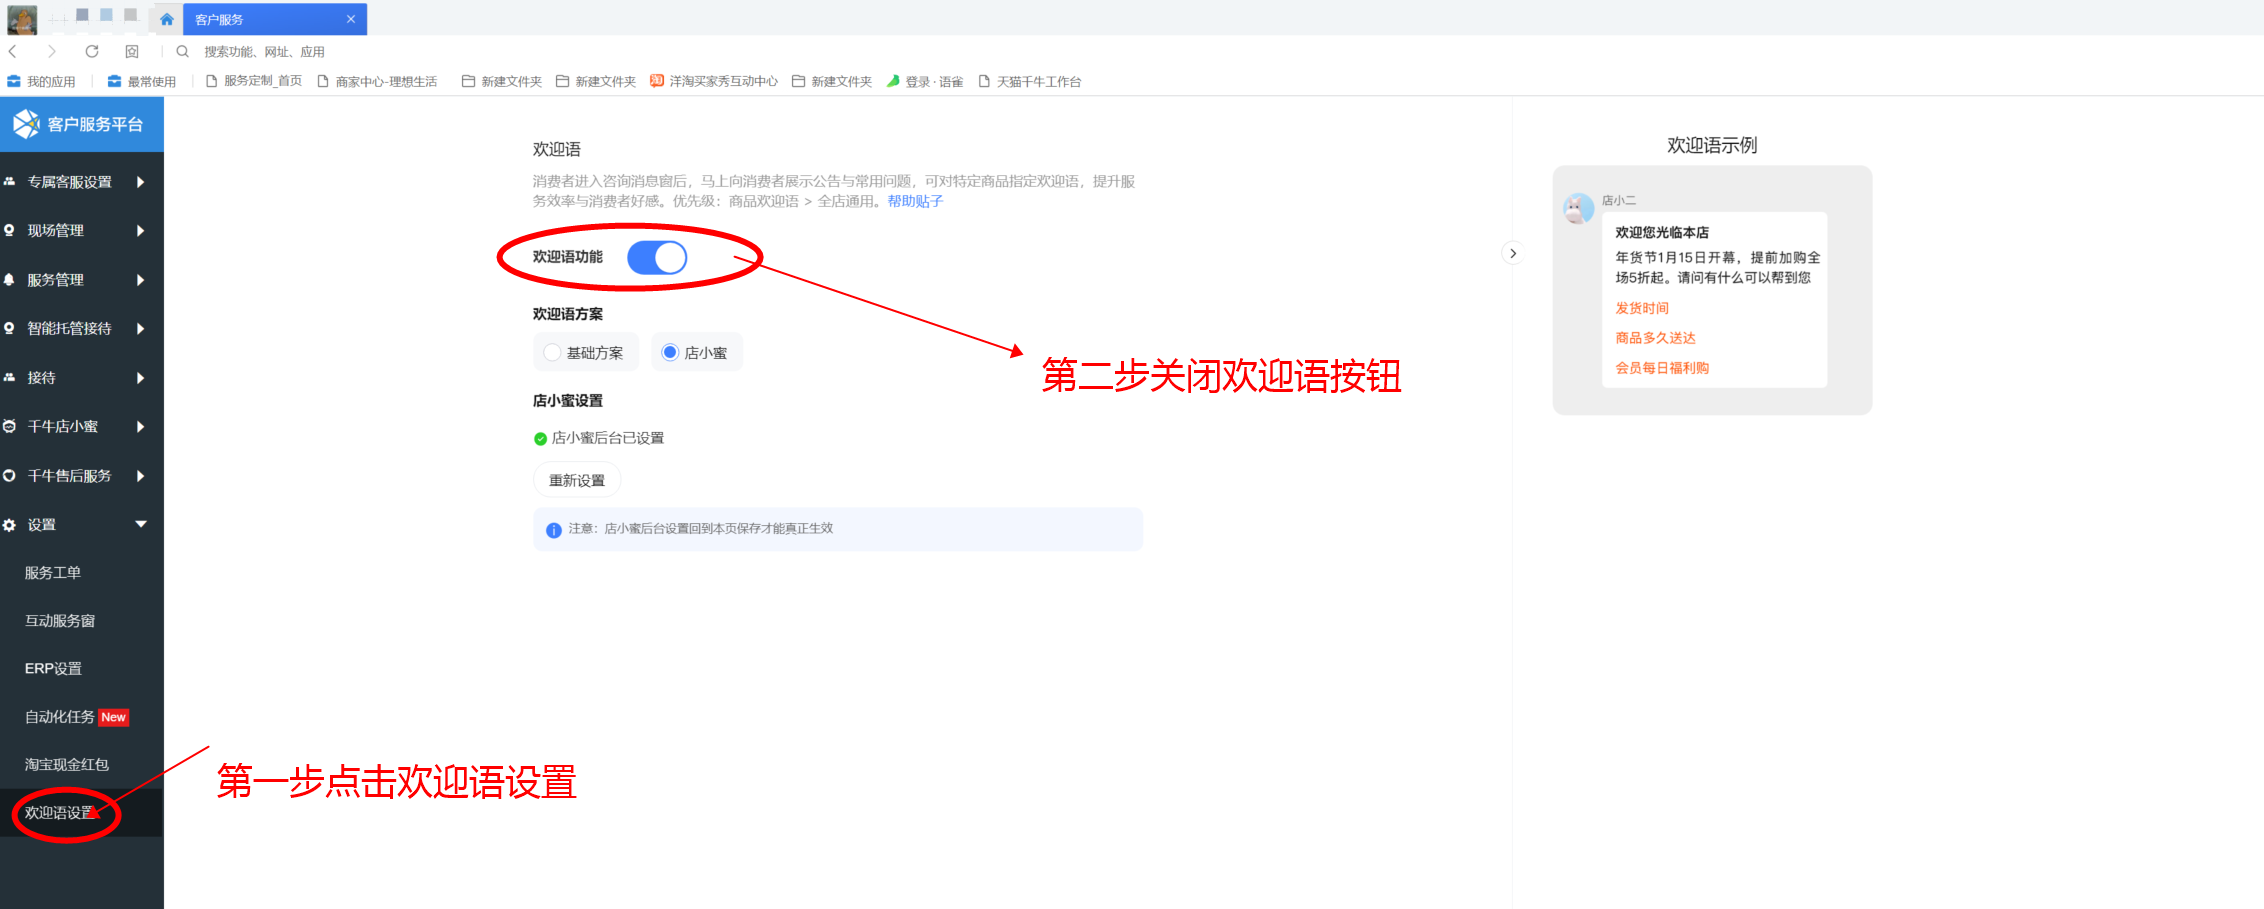The height and width of the screenshot is (909, 2264).
Task: Collapse the 欢迎语示例 preview panel arrow
Action: [x=1513, y=253]
